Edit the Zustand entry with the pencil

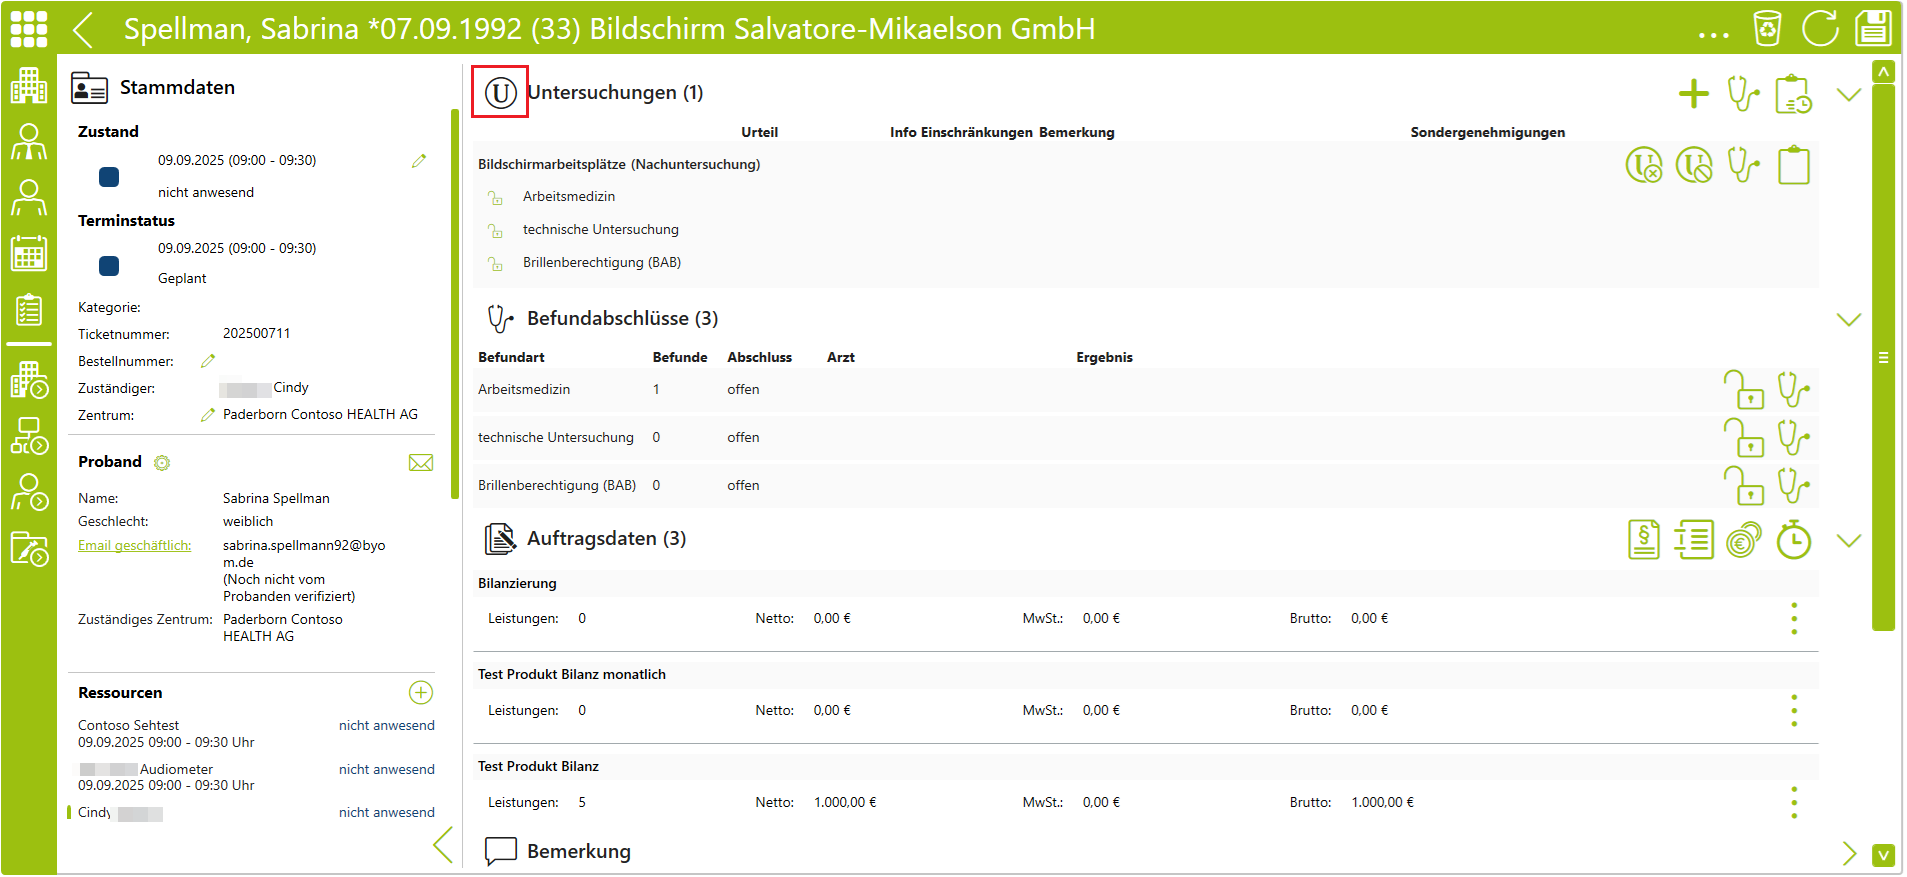coord(419,161)
